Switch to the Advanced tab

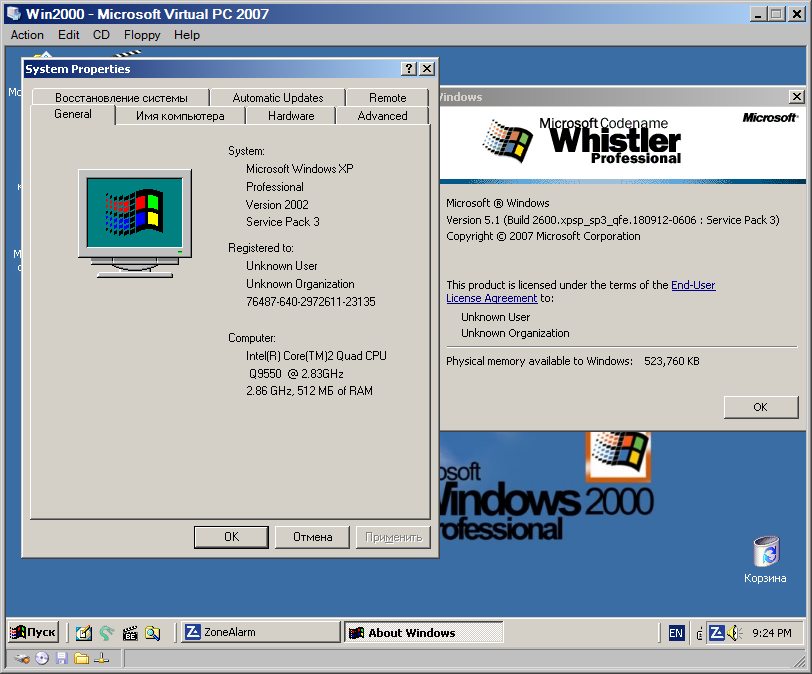point(382,116)
